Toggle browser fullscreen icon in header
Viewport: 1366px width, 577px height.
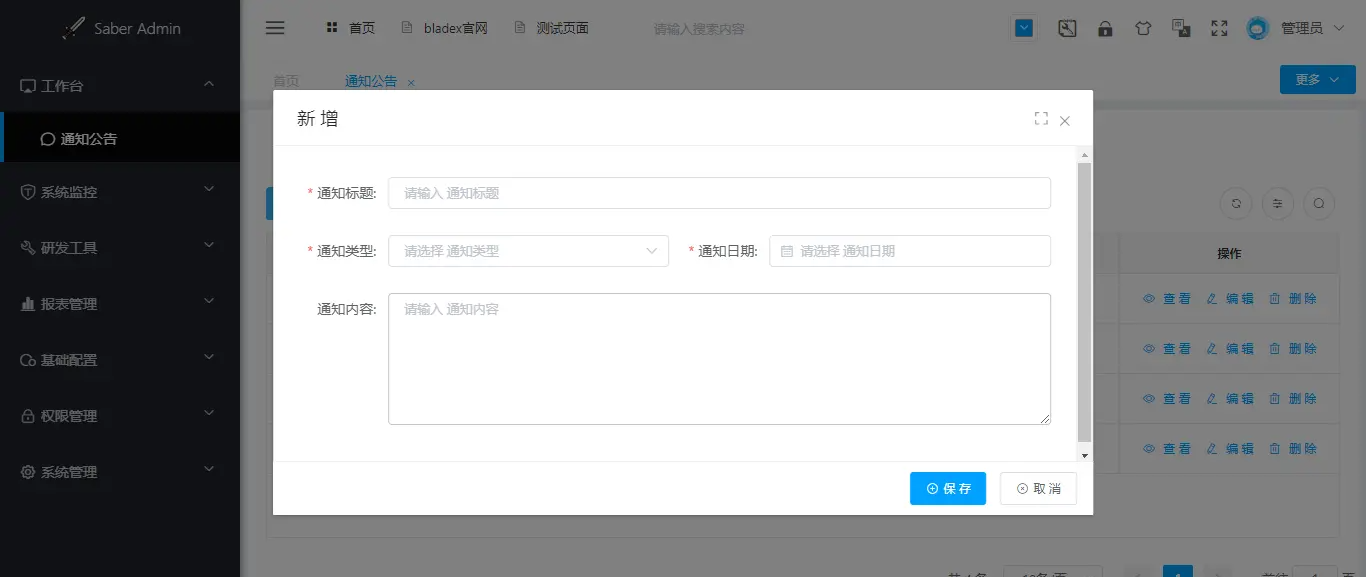pos(1219,28)
